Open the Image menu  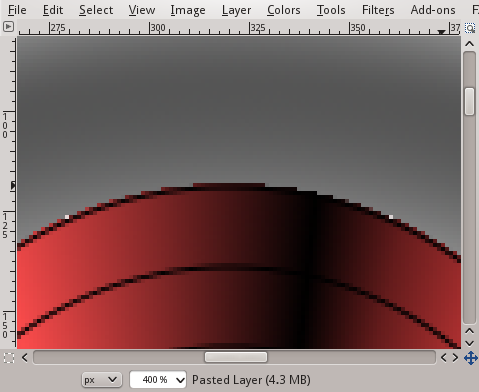188,10
